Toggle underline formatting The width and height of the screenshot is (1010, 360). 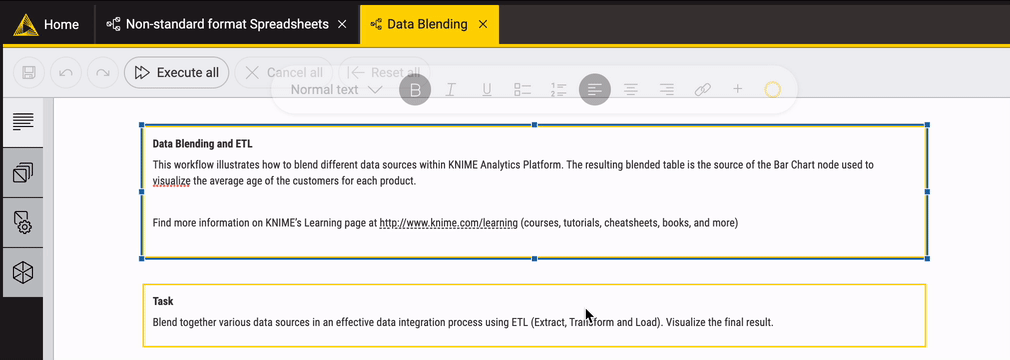point(487,90)
